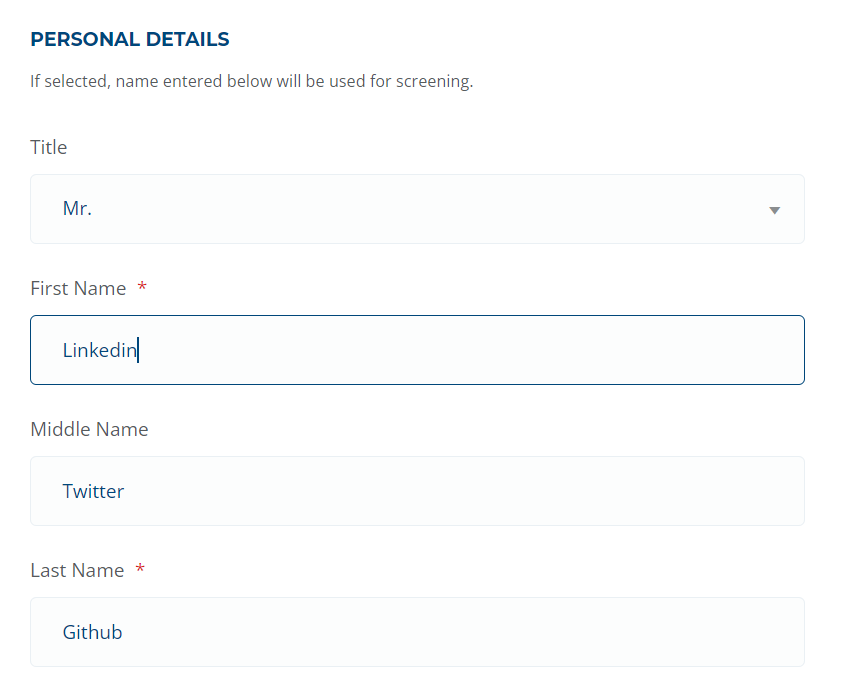Click the dropdown arrow beside Mr.

click(x=774, y=210)
